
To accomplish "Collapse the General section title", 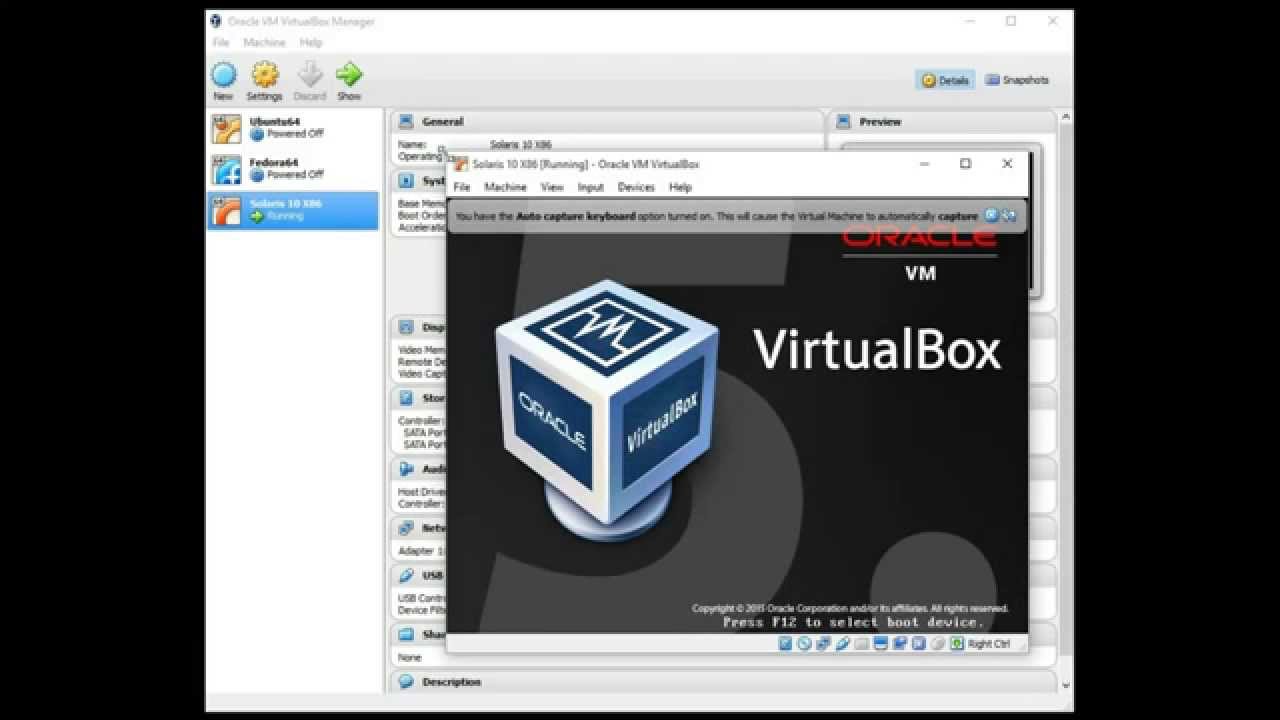I will [x=442, y=121].
